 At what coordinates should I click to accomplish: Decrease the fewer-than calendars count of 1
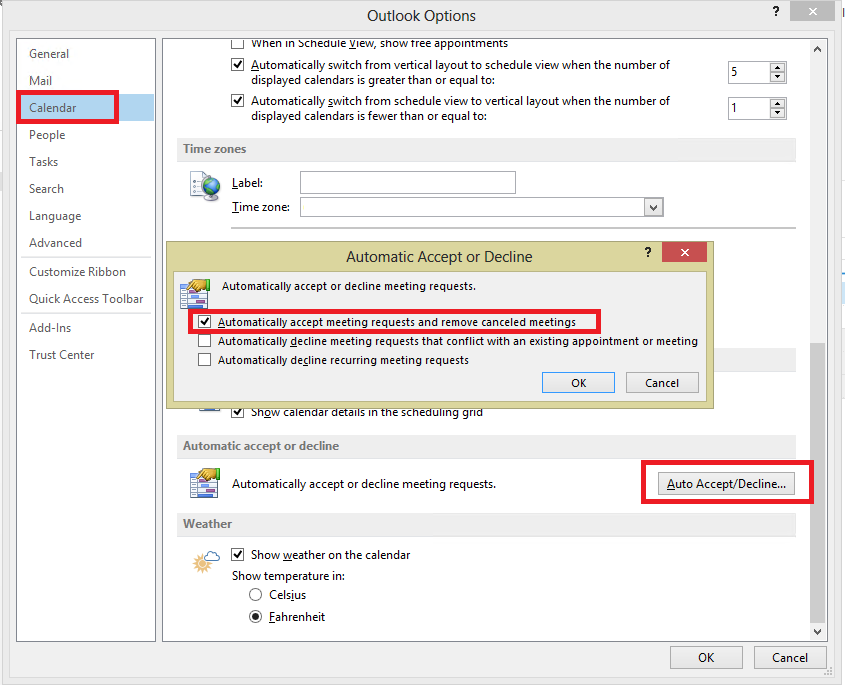777,113
